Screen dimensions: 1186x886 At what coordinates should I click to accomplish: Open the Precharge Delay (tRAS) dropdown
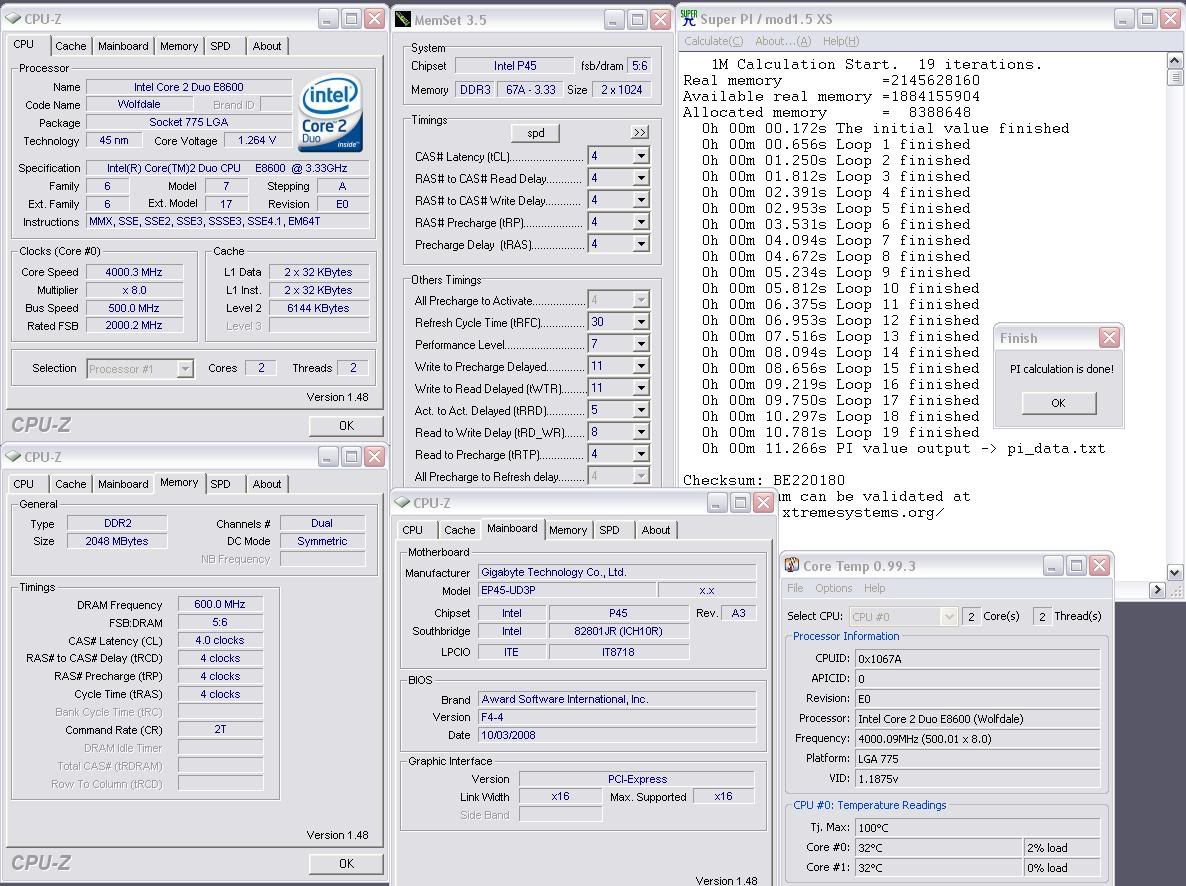pos(641,244)
